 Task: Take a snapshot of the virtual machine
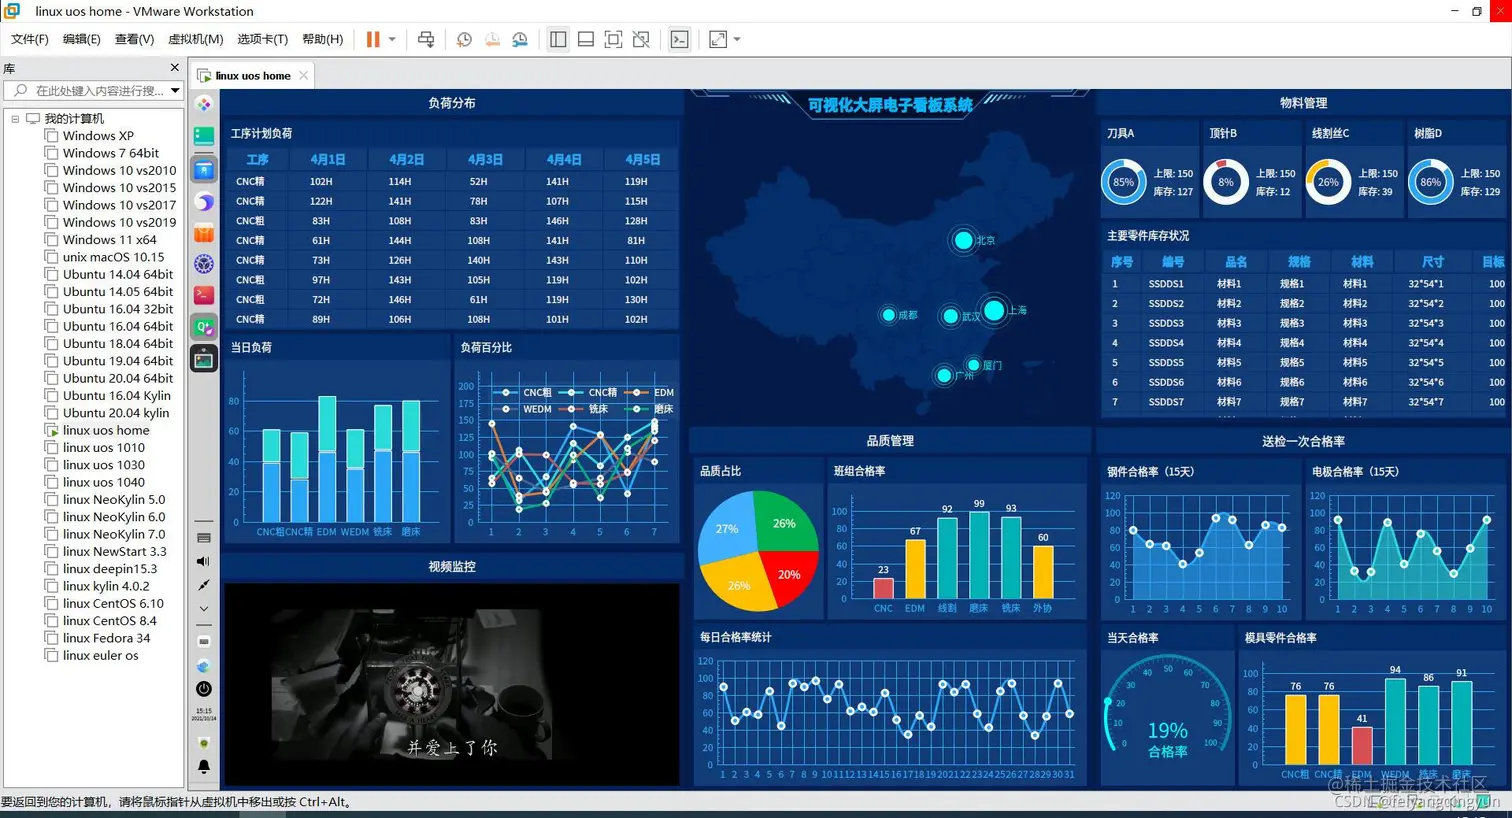[464, 39]
